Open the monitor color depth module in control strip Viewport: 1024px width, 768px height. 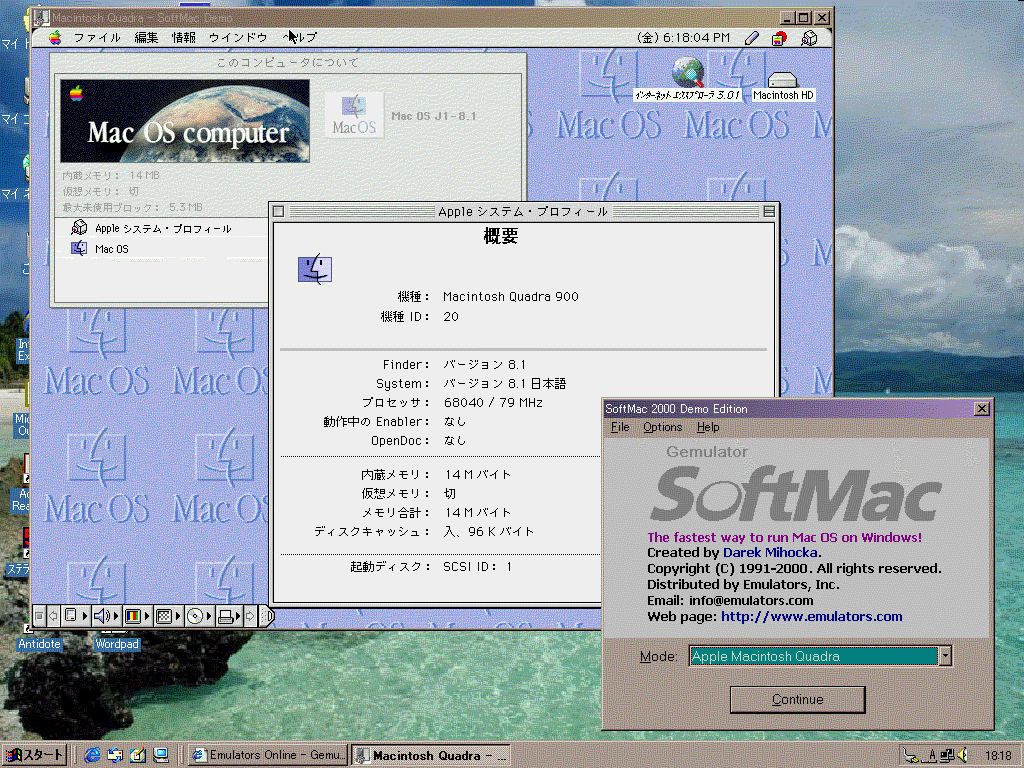(136, 616)
